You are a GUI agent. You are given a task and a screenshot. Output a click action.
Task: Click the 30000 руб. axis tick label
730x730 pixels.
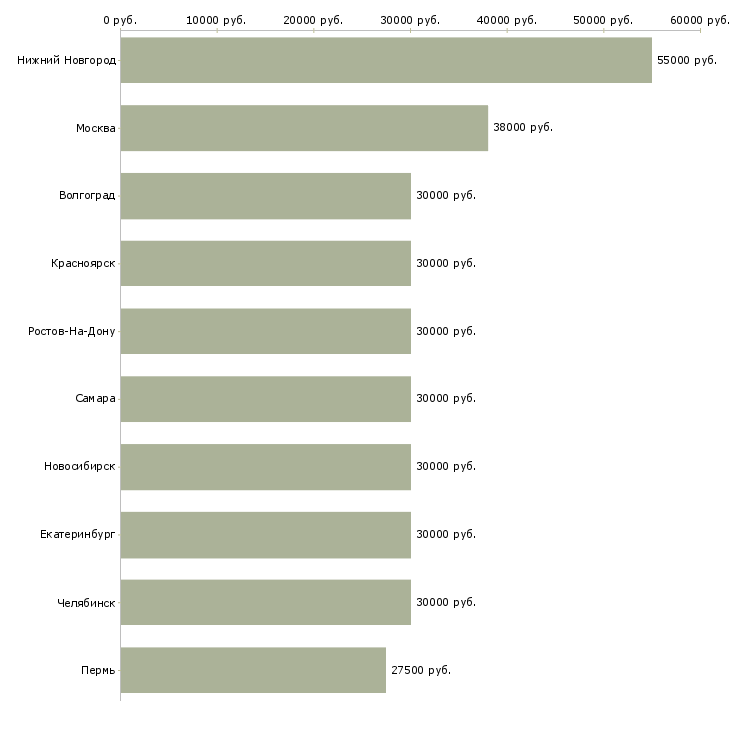(x=410, y=20)
